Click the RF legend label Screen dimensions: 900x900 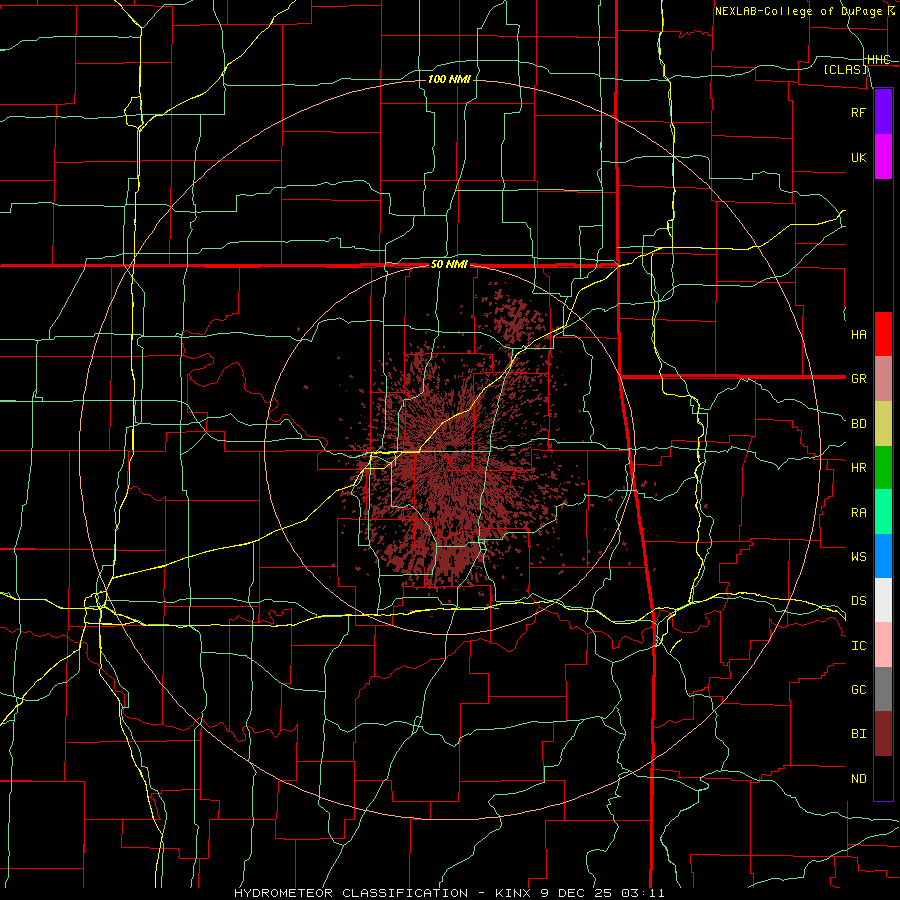[858, 112]
